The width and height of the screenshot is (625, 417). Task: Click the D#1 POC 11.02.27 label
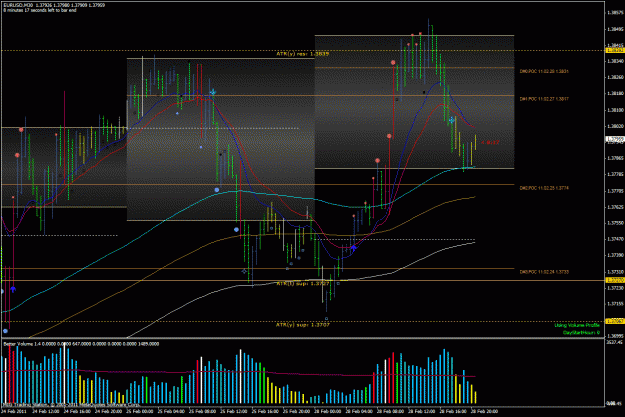point(544,99)
